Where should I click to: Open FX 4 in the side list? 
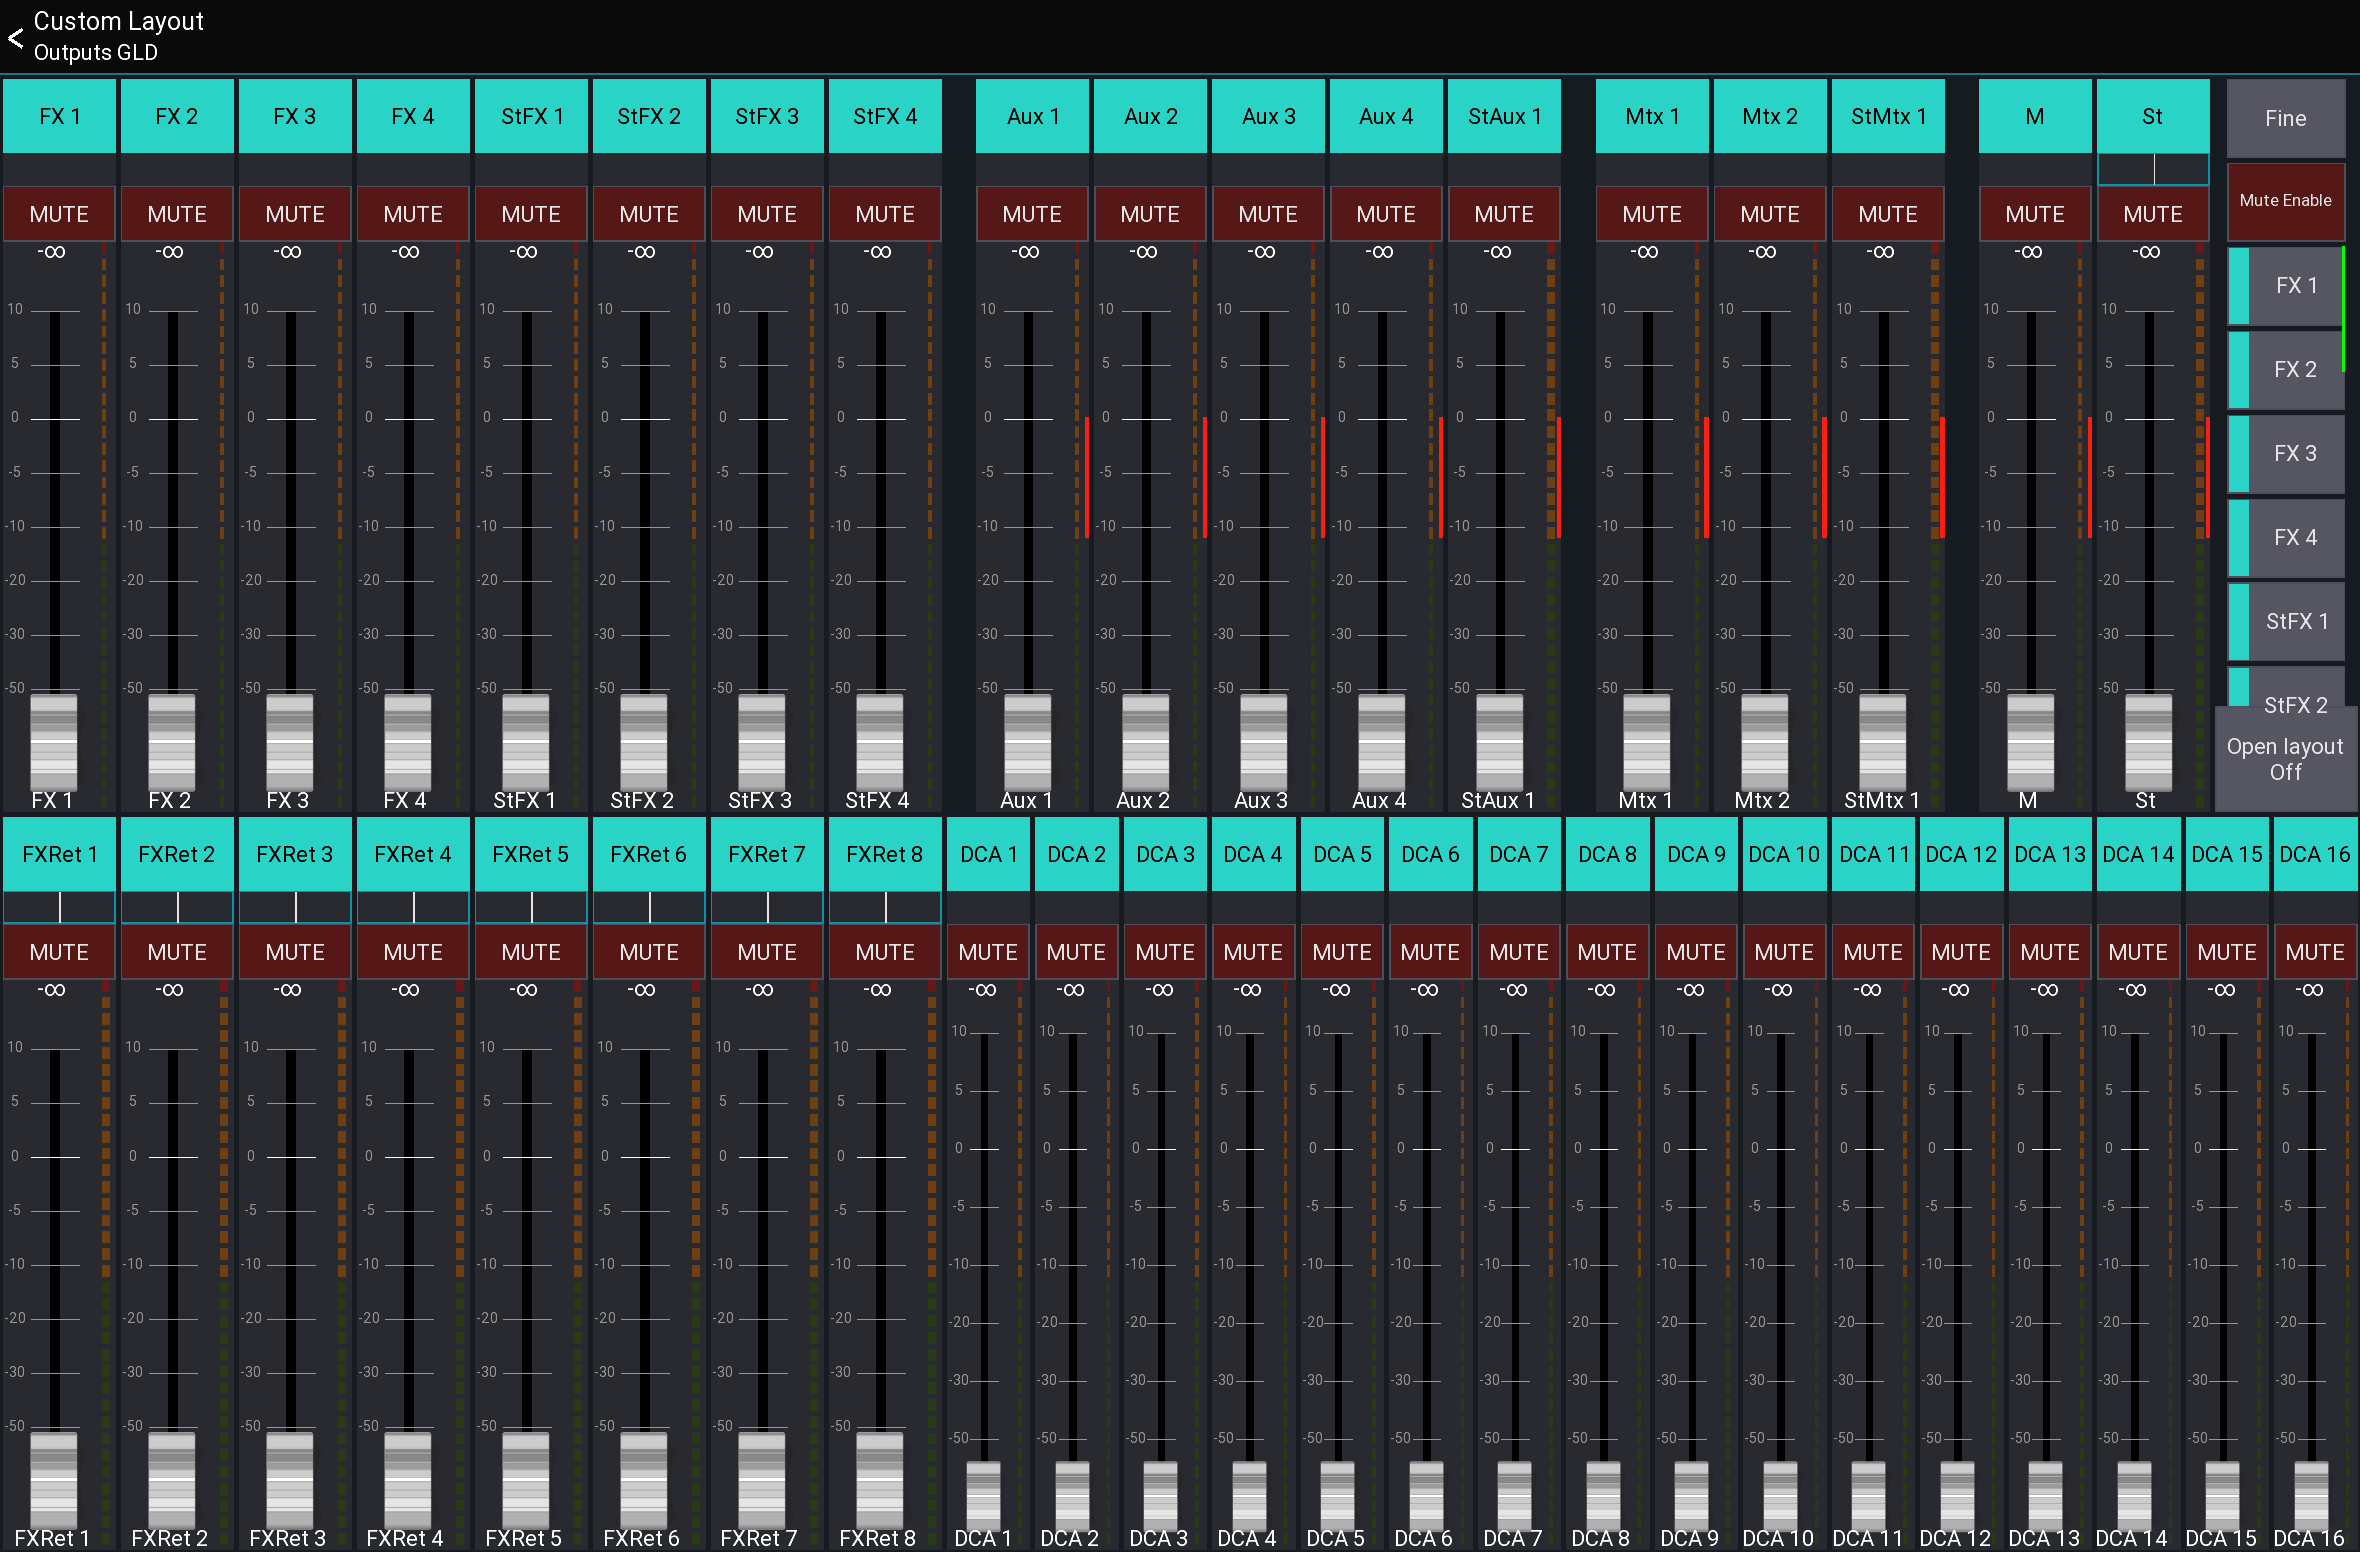coord(2286,537)
